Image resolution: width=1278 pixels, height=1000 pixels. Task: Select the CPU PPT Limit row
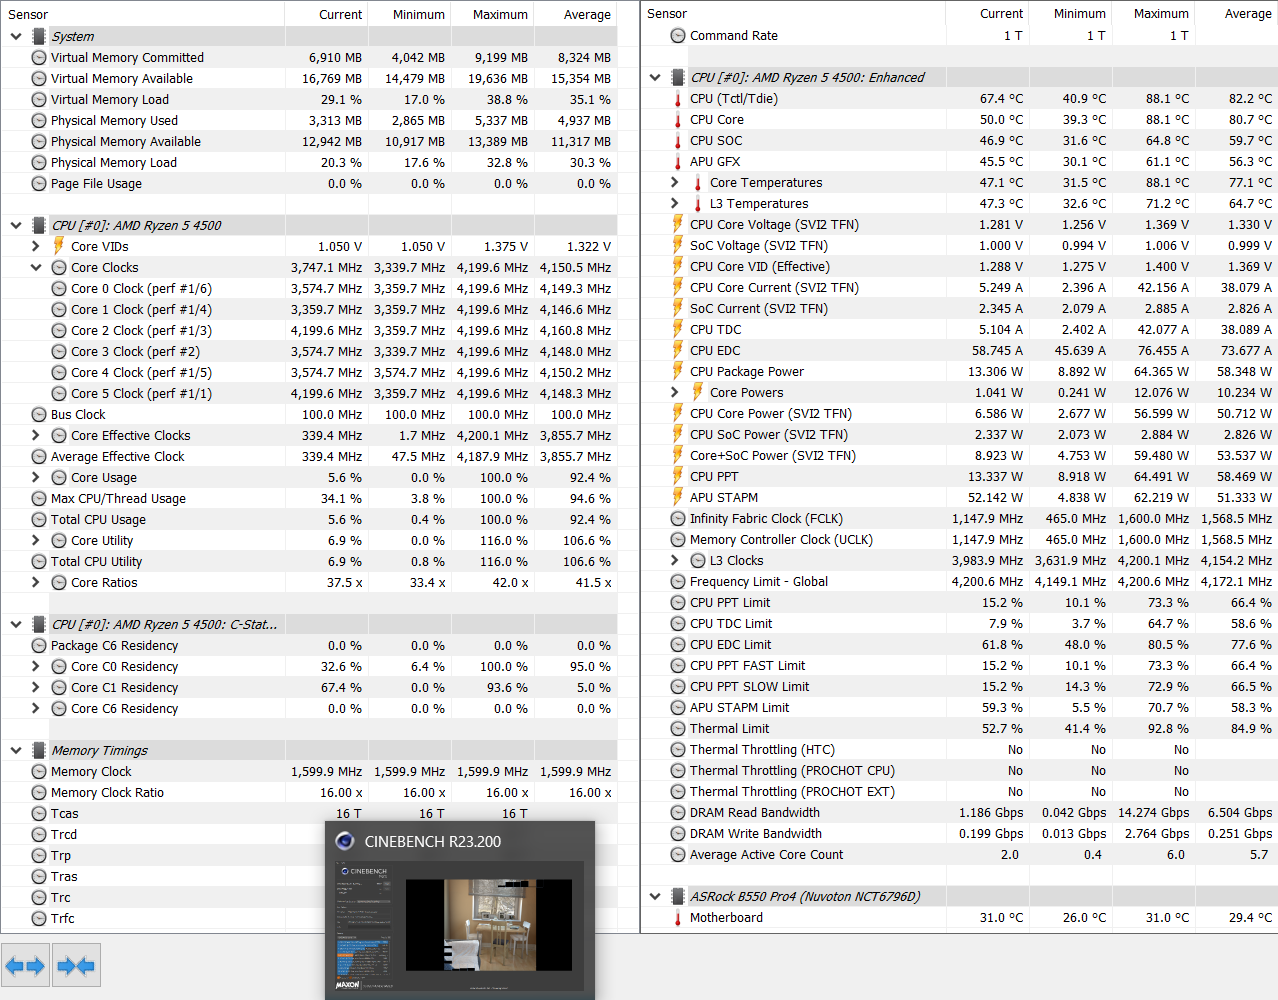[x=960, y=602]
